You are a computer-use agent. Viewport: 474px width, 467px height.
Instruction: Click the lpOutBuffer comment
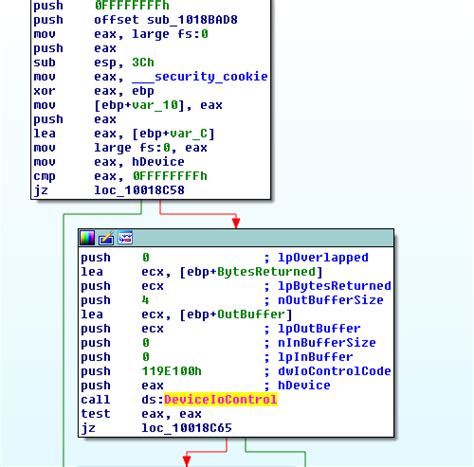pyautogui.click(x=319, y=329)
